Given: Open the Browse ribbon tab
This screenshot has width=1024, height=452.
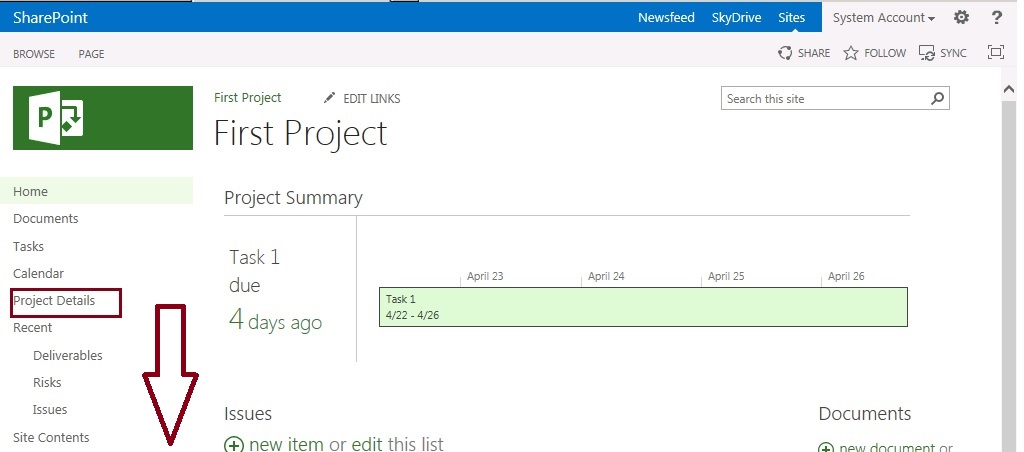Looking at the screenshot, I should point(34,54).
